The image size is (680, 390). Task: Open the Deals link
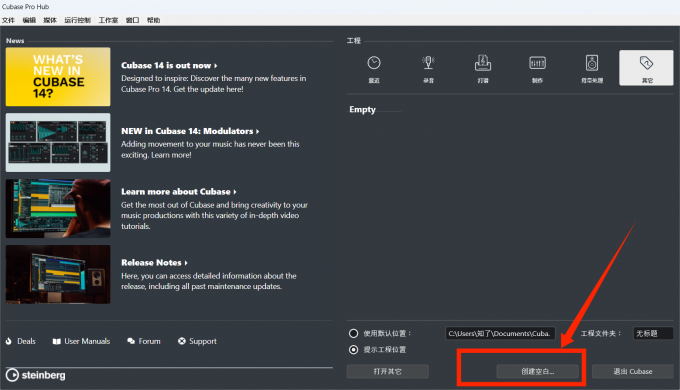click(x=26, y=341)
